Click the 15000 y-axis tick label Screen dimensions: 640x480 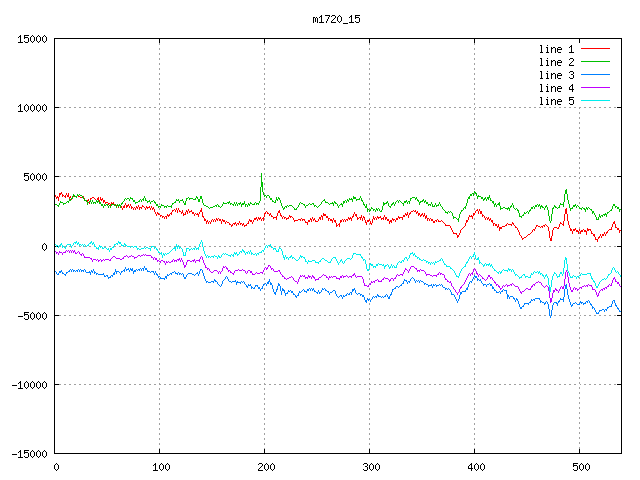coord(32,39)
